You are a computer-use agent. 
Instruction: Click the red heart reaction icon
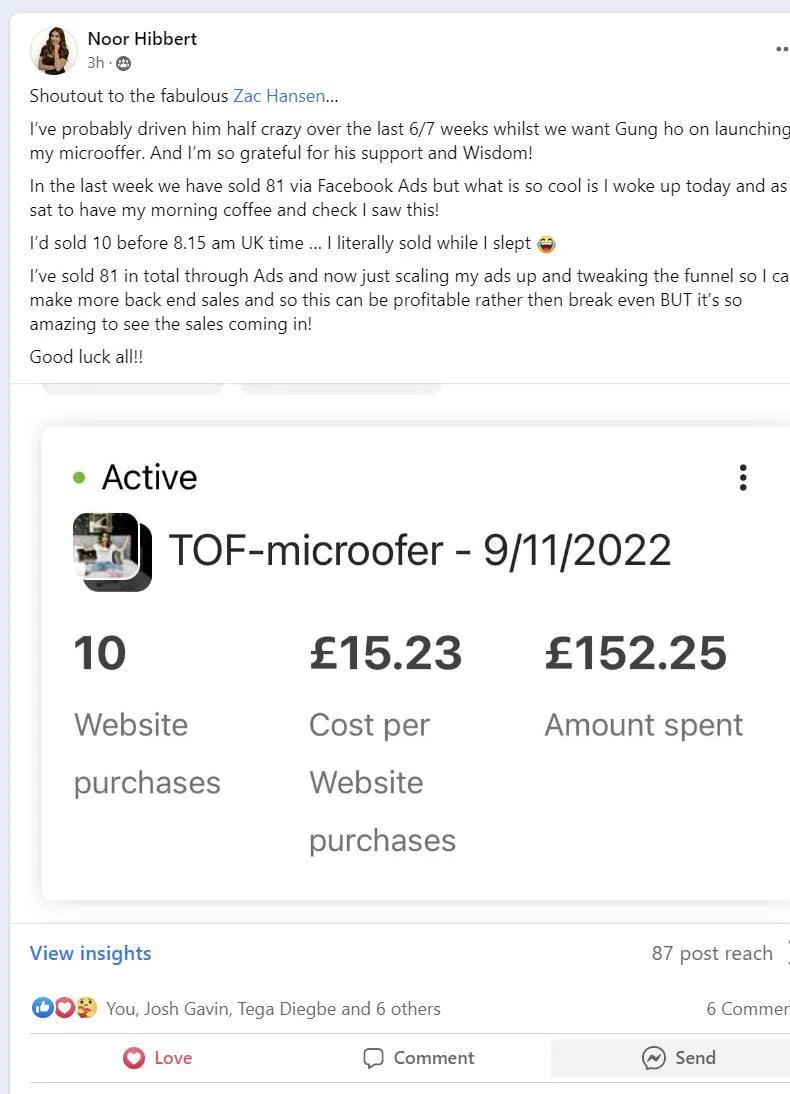click(64, 1008)
